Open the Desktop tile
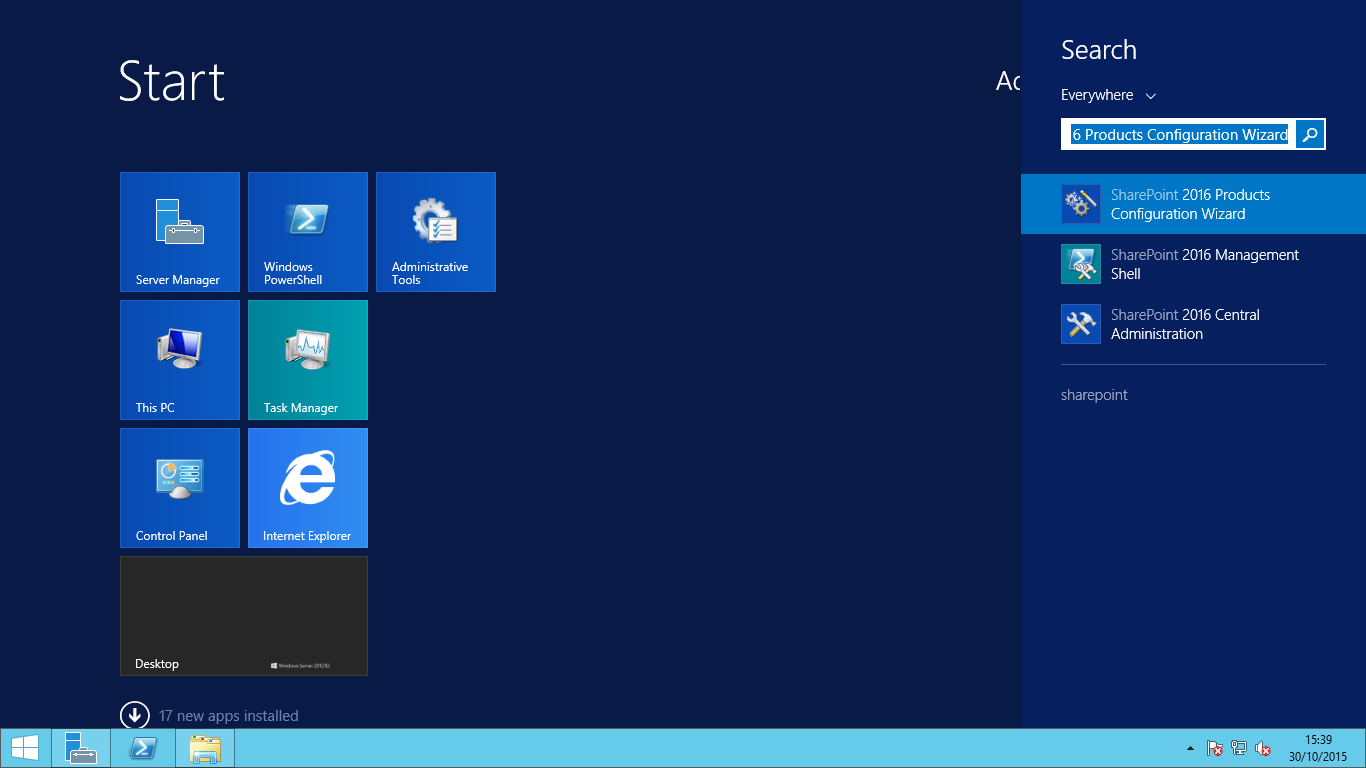Screen dimensions: 1366x768 click(244, 616)
